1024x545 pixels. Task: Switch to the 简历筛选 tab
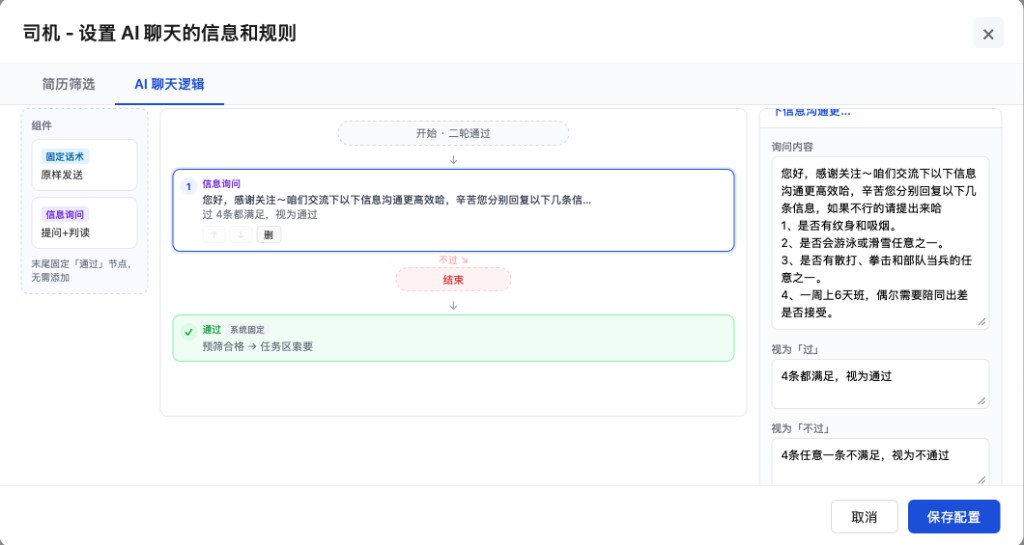(68, 84)
